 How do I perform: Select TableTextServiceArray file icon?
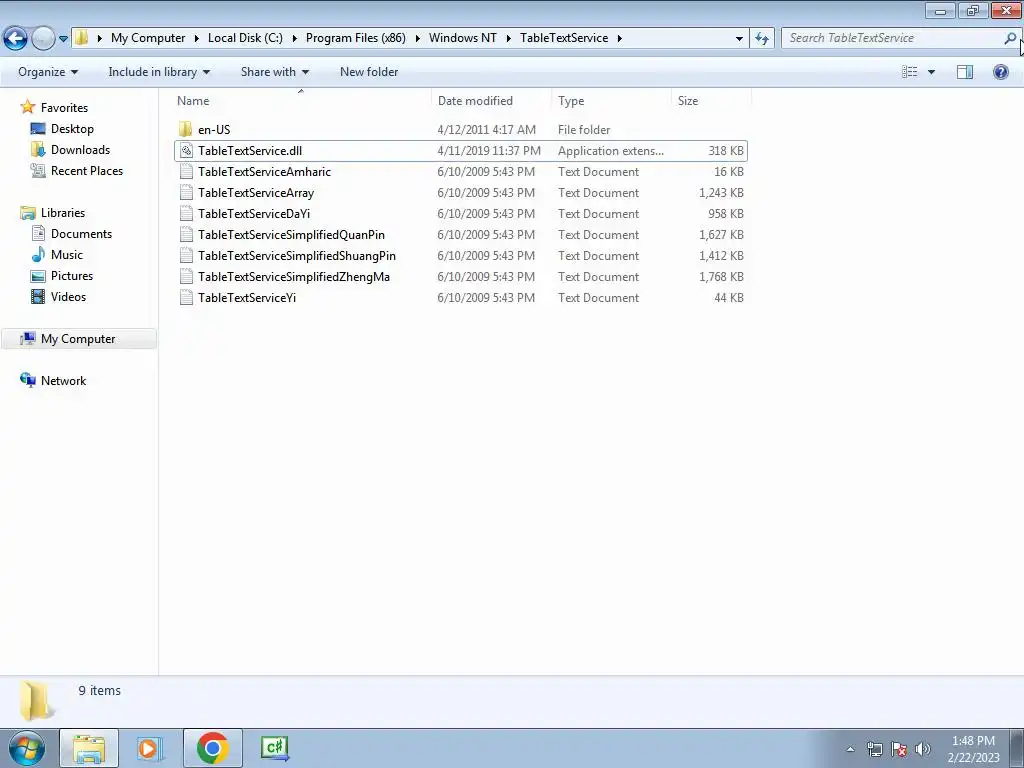coord(186,193)
